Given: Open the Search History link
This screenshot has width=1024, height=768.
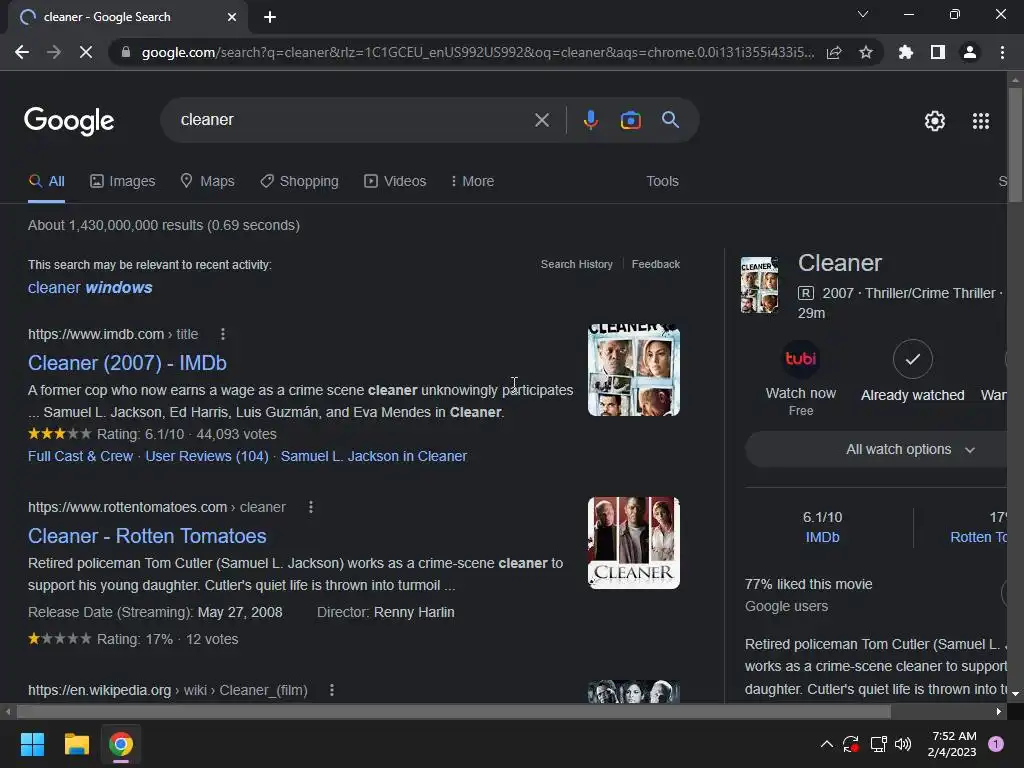Looking at the screenshot, I should 577,264.
